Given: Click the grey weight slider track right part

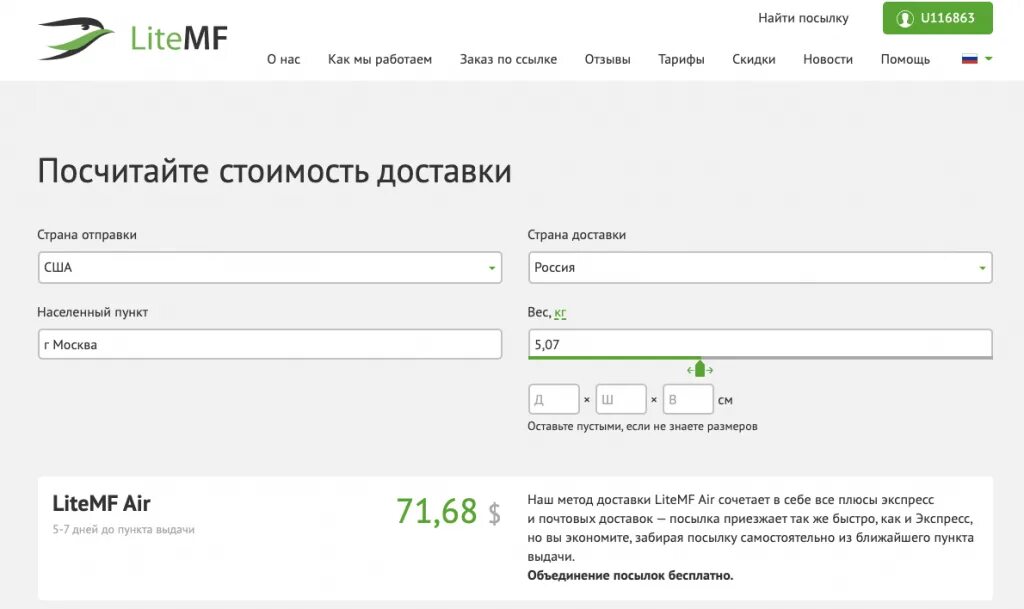Looking at the screenshot, I should (x=846, y=358).
